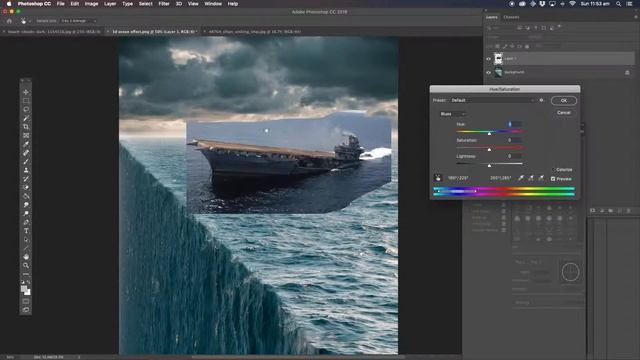Select the Magic Wand tool
Viewport: 640px width, 360px height.
click(26, 118)
